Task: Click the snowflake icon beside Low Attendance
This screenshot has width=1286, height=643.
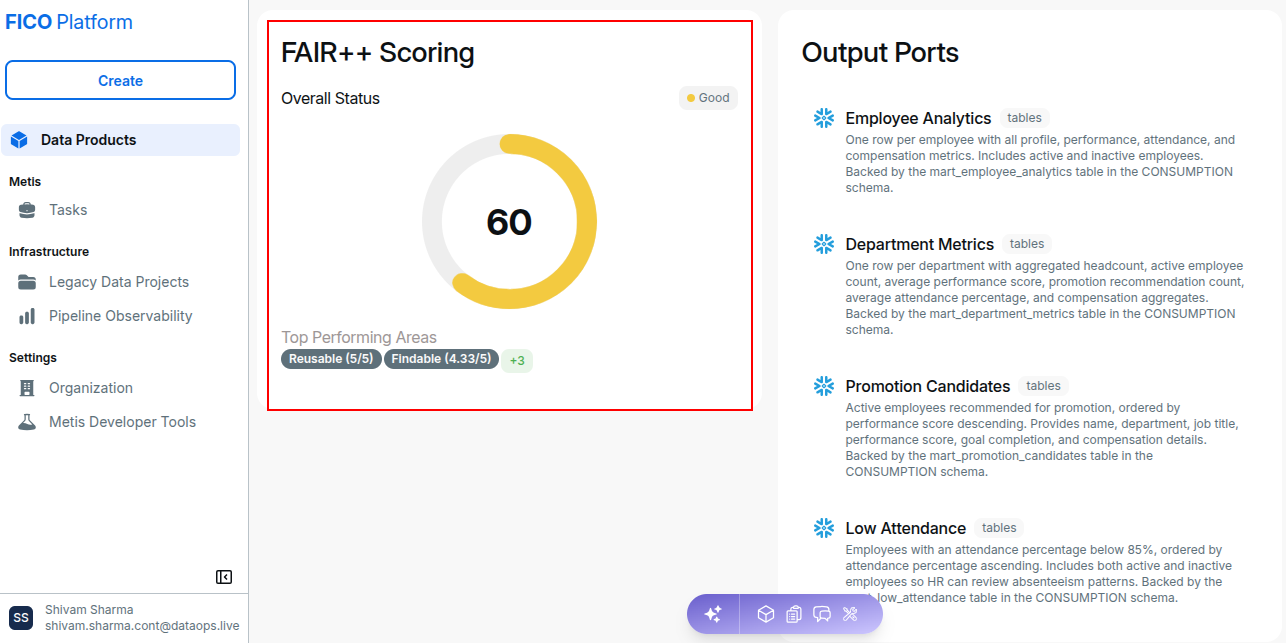Action: coord(824,528)
